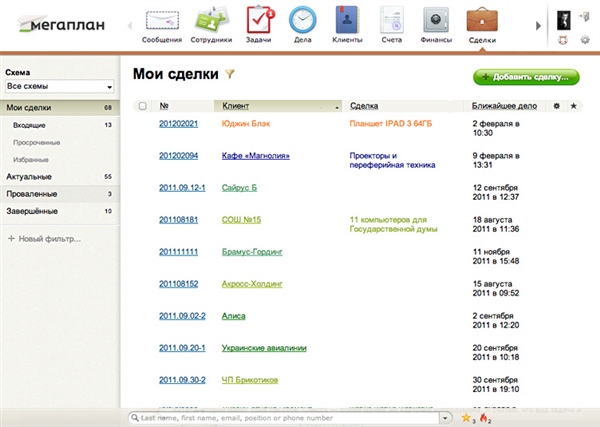Click the contact search input field
Screen dimensions: 600x427
click(x=289, y=418)
